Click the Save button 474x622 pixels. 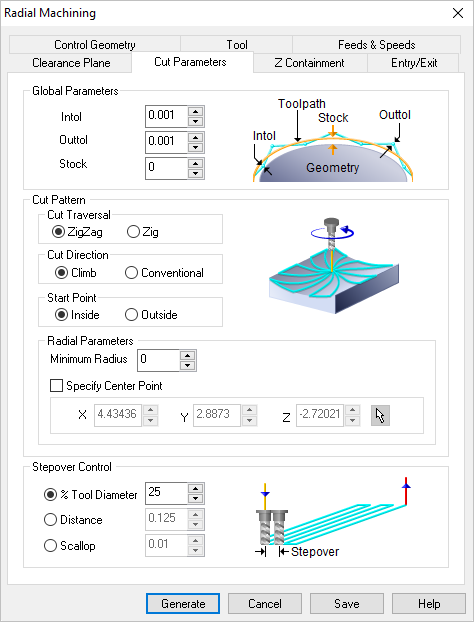tap(347, 603)
